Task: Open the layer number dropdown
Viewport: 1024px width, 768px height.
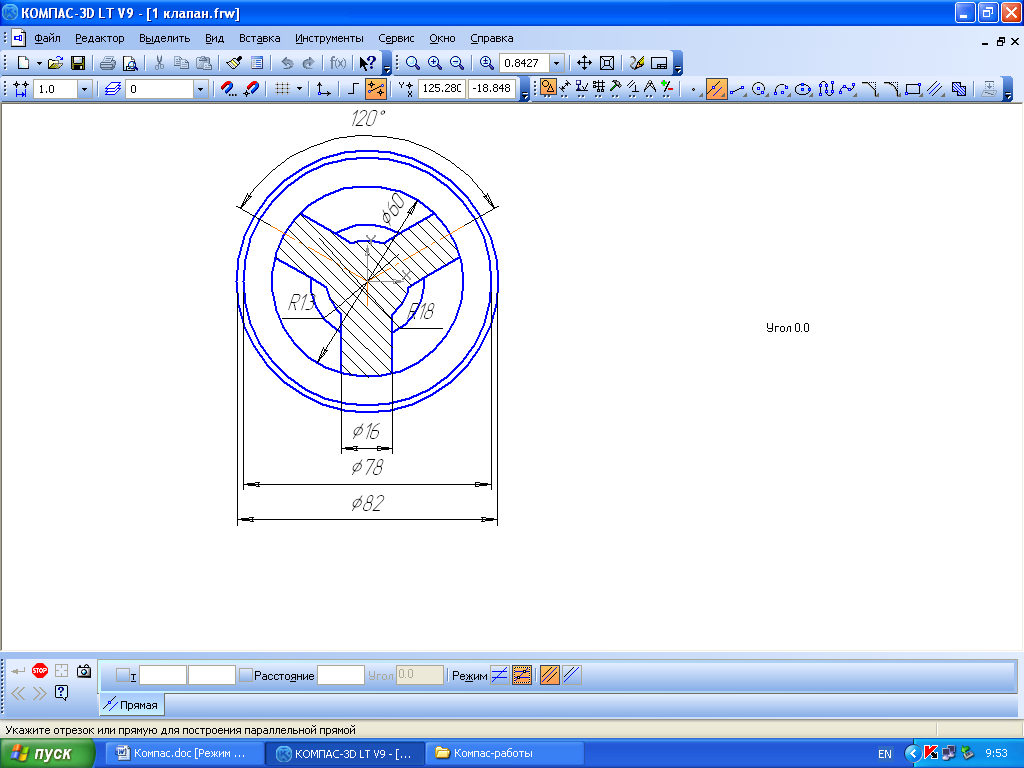Action: pyautogui.click(x=200, y=89)
